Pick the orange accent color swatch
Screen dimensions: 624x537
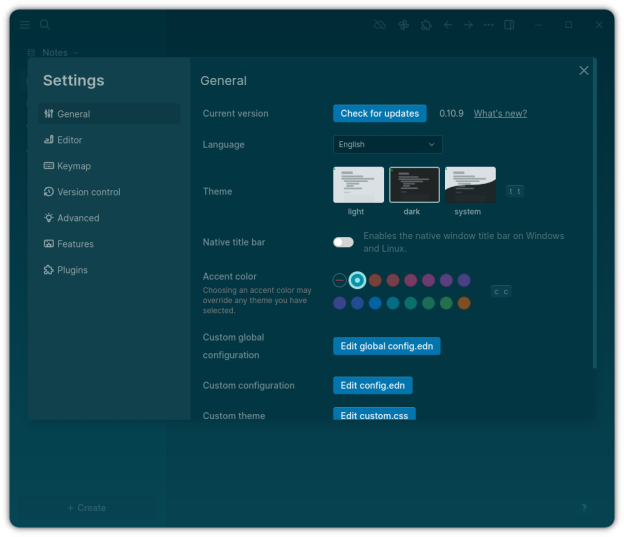(x=464, y=303)
